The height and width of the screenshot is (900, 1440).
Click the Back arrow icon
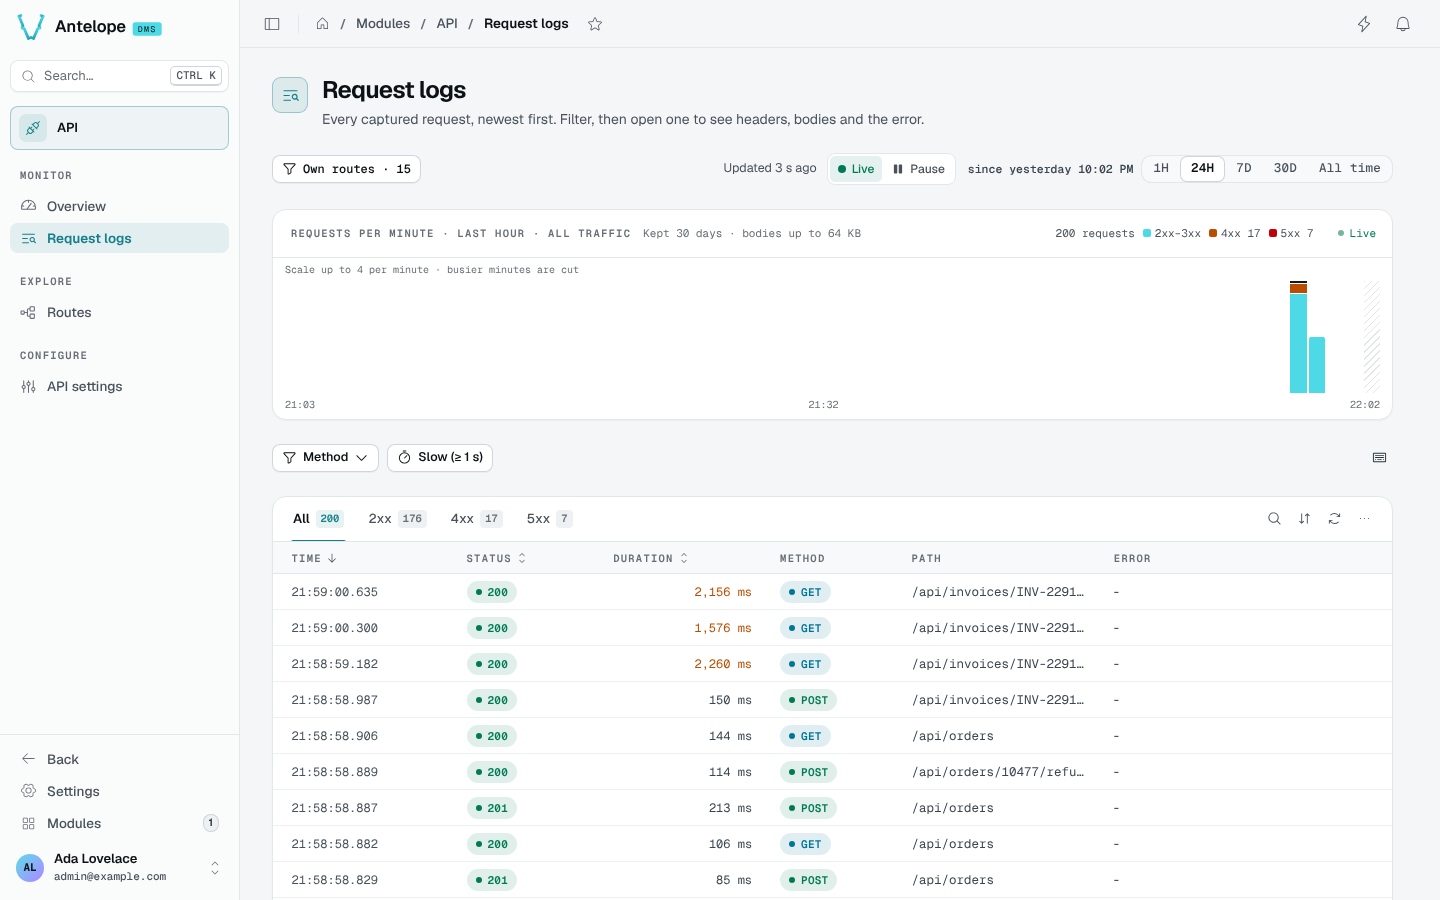pos(28,759)
